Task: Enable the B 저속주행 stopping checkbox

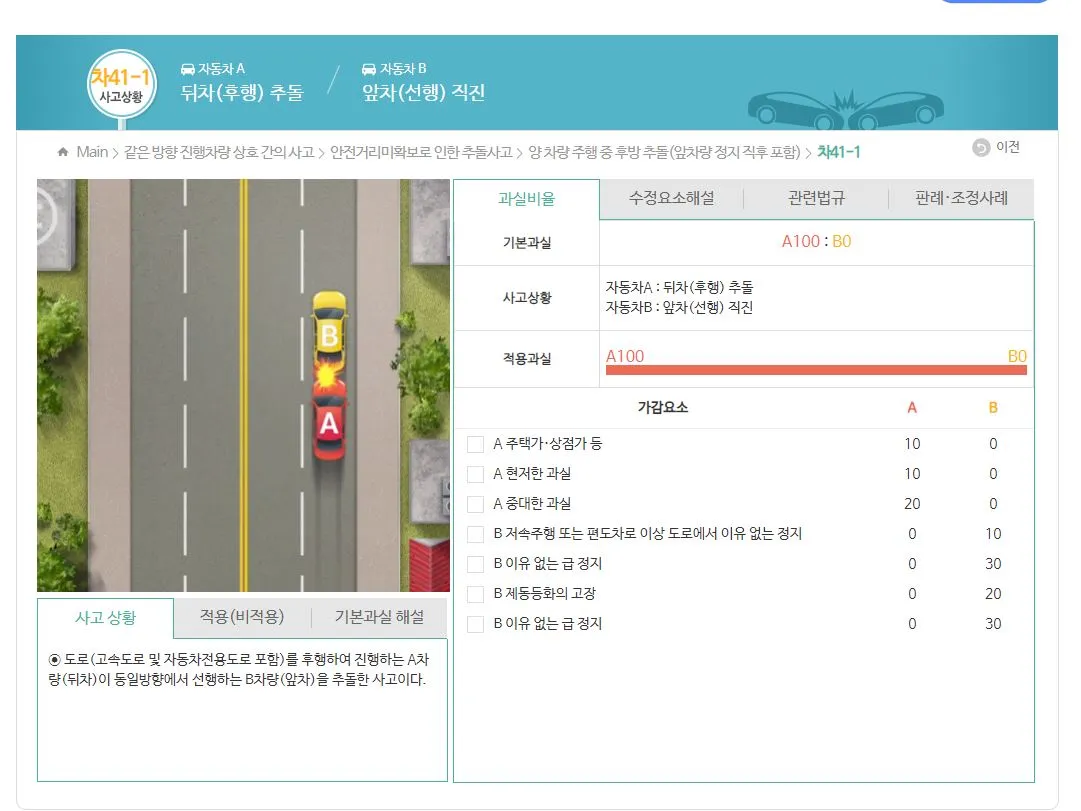Action: tap(475, 533)
